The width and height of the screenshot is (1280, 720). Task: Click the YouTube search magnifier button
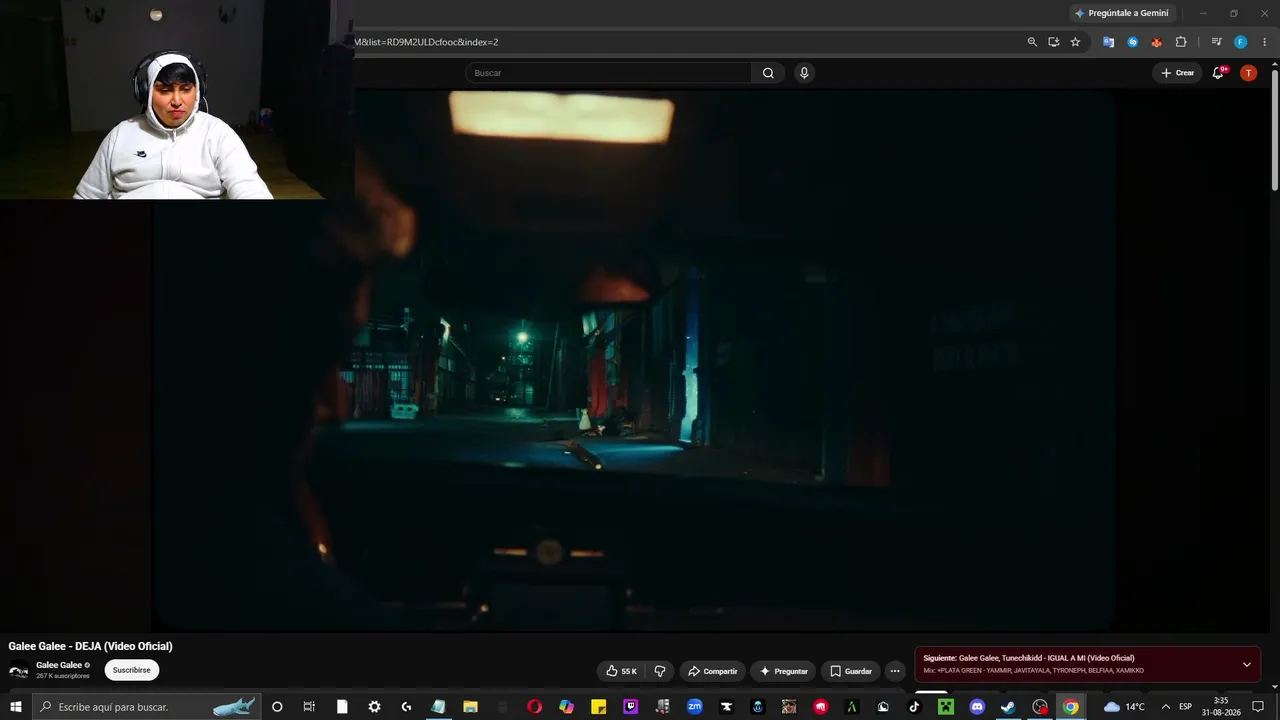[768, 73]
